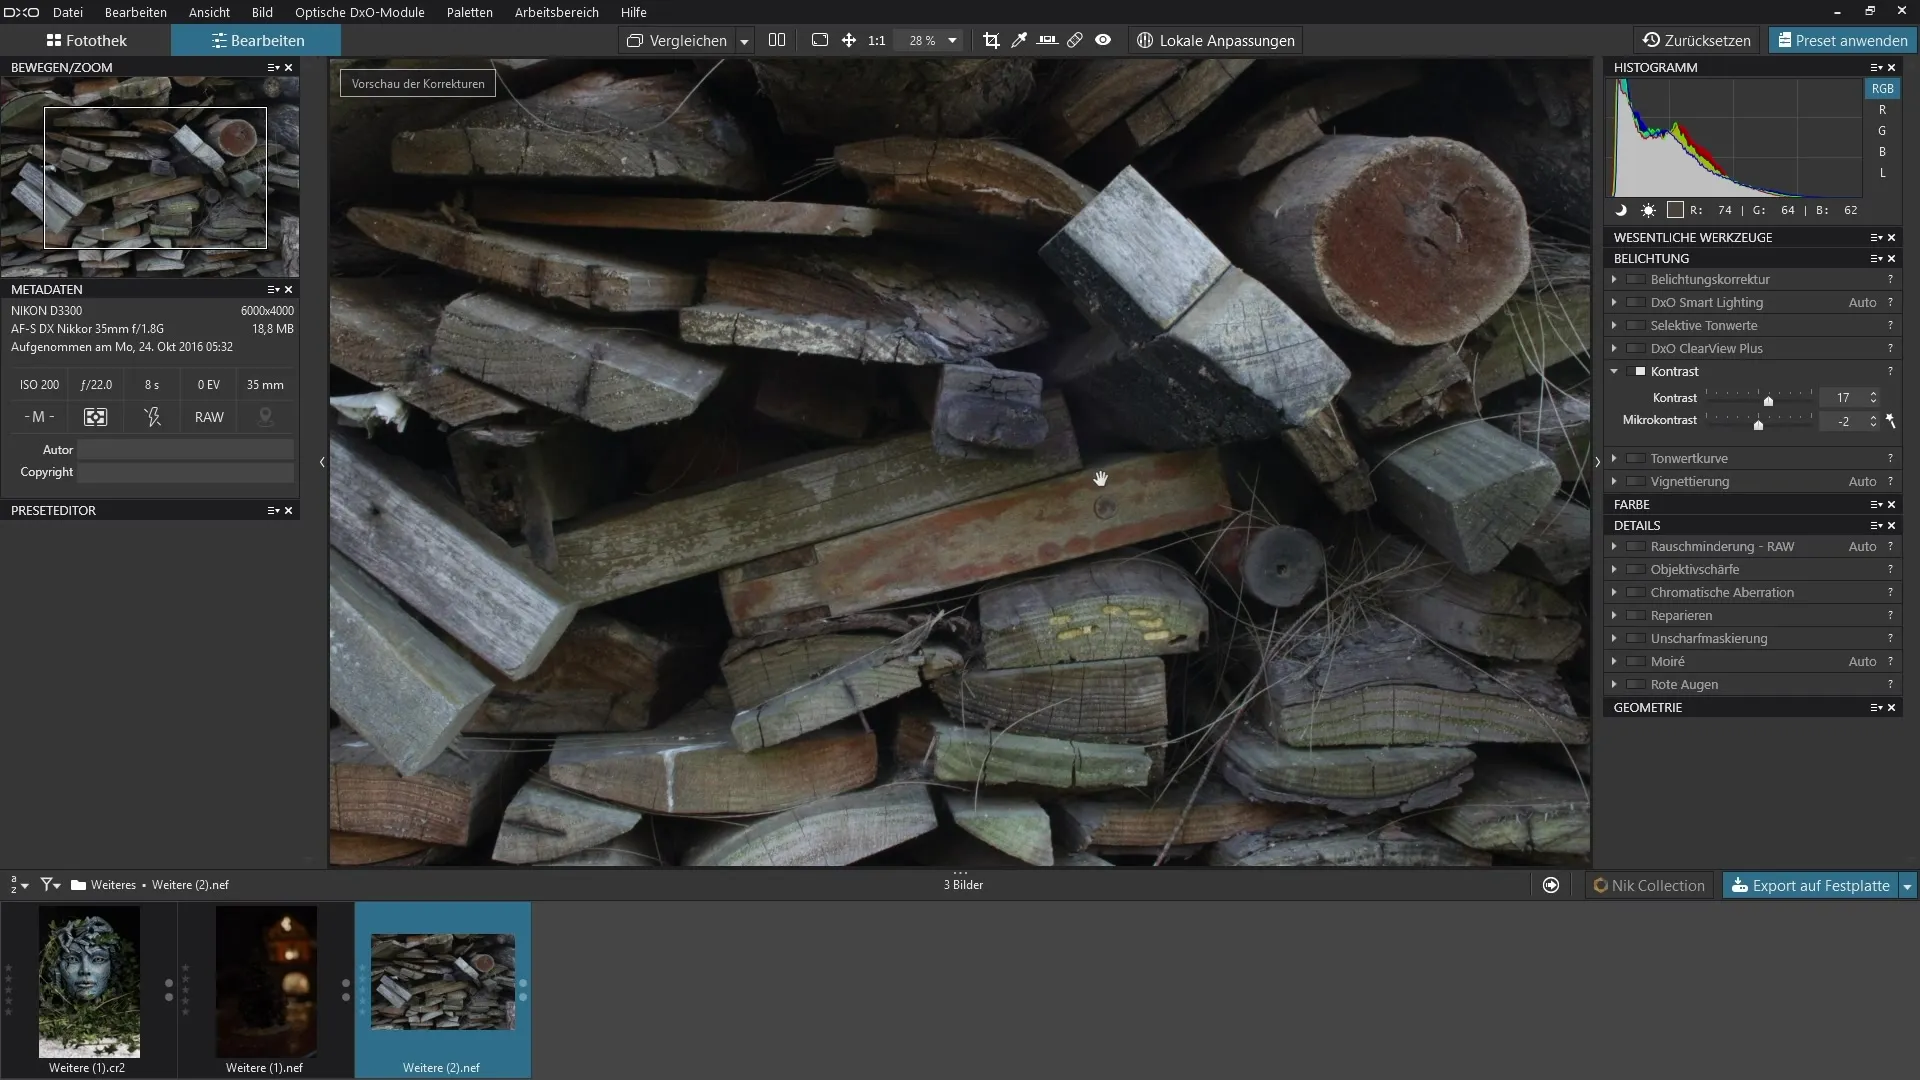Close the Bewegen/Zoom palette
This screenshot has width=1920, height=1080.
[289, 68]
